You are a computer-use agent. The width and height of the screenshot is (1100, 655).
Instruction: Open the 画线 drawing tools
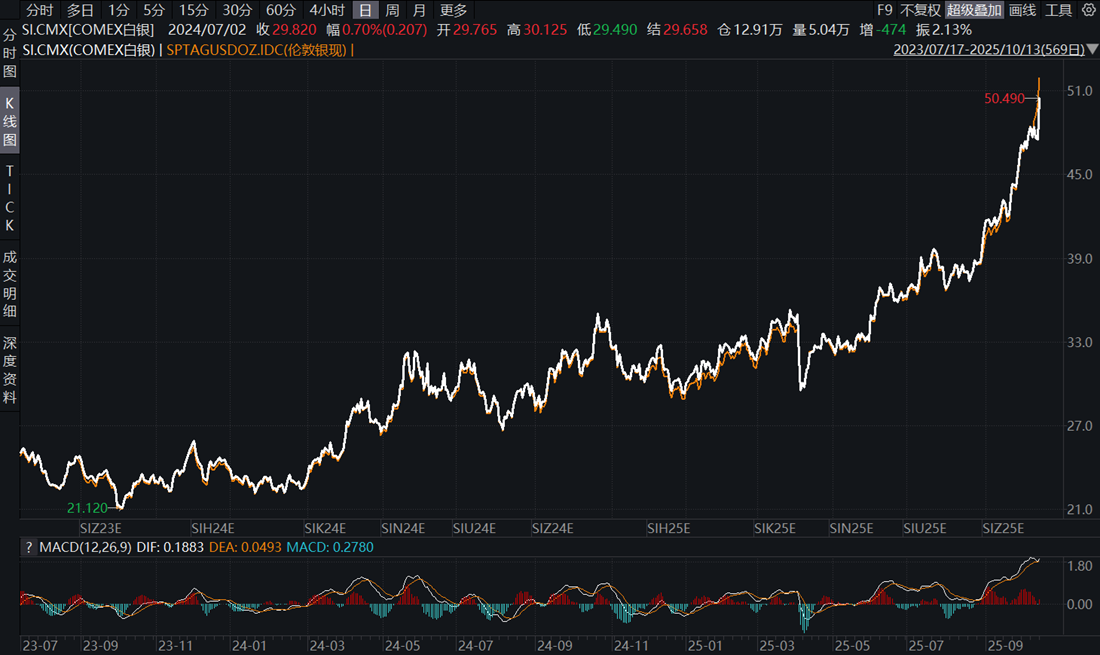[1022, 10]
